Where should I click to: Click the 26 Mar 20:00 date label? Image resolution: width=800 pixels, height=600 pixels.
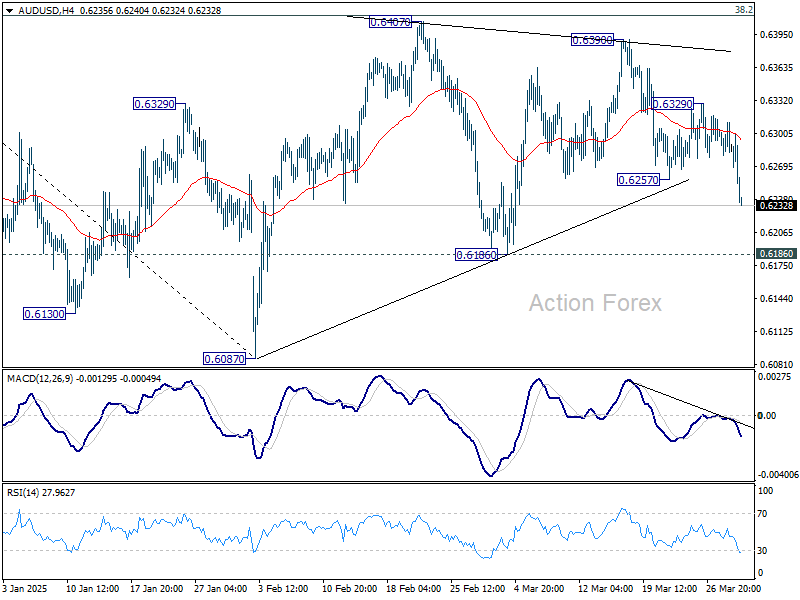click(734, 588)
